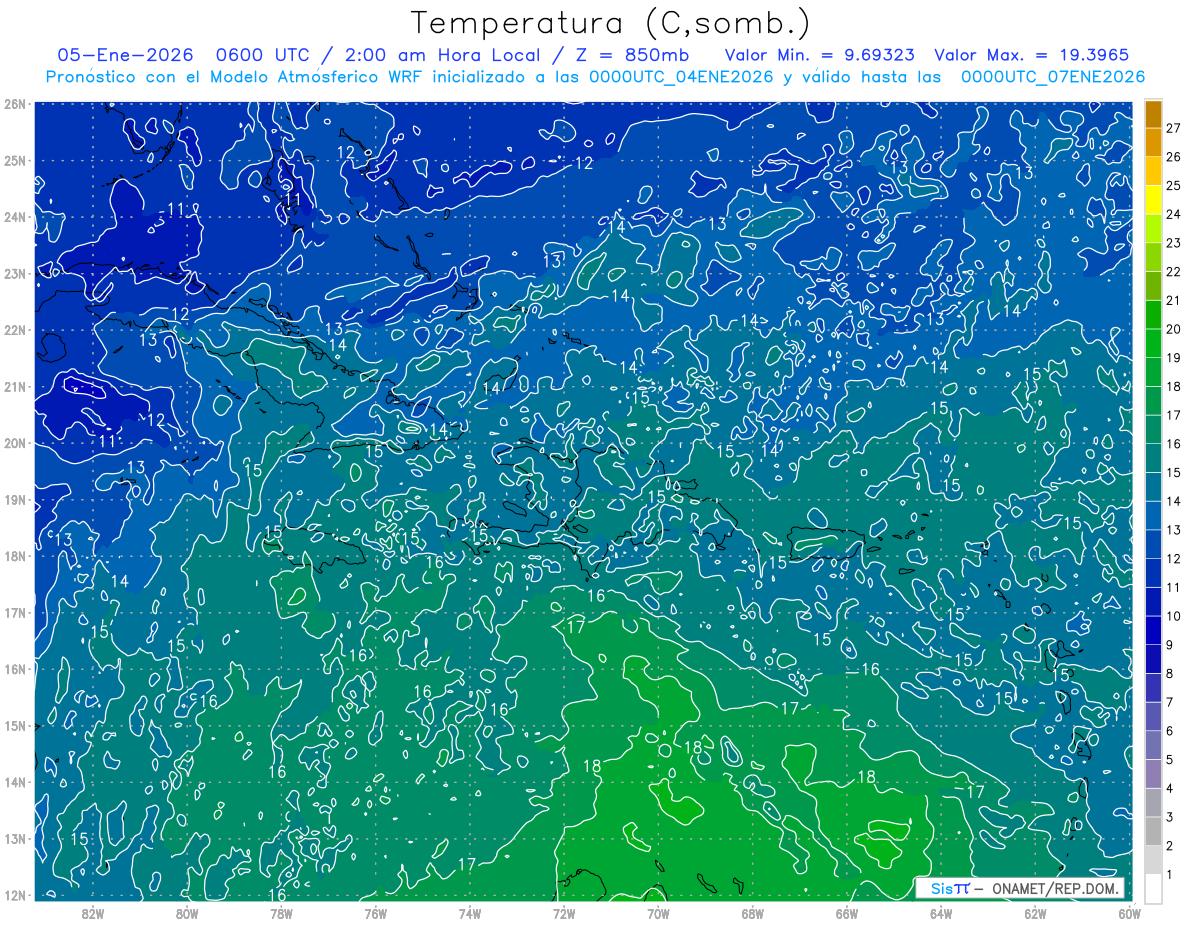Viewport: 1200px width, 927px height.
Task: Click the colorbar scale label "5"
Action: click(1170, 760)
